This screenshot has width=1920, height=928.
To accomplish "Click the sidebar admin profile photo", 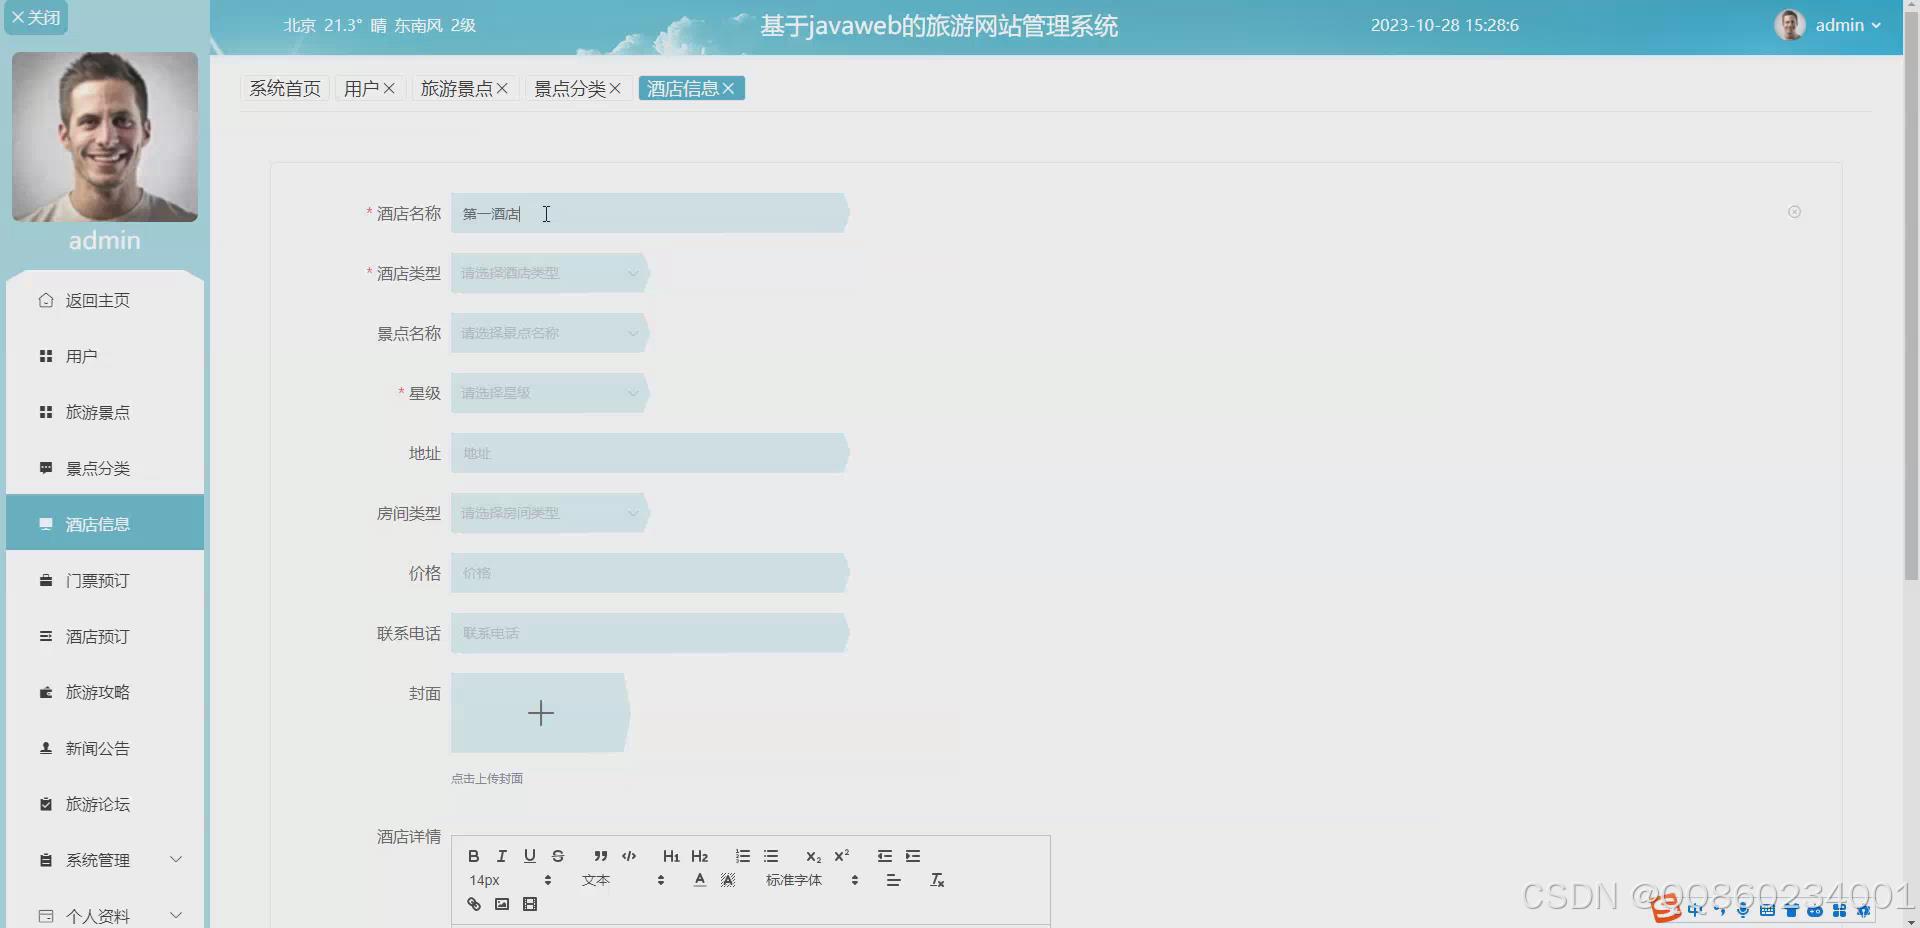I will click(105, 137).
